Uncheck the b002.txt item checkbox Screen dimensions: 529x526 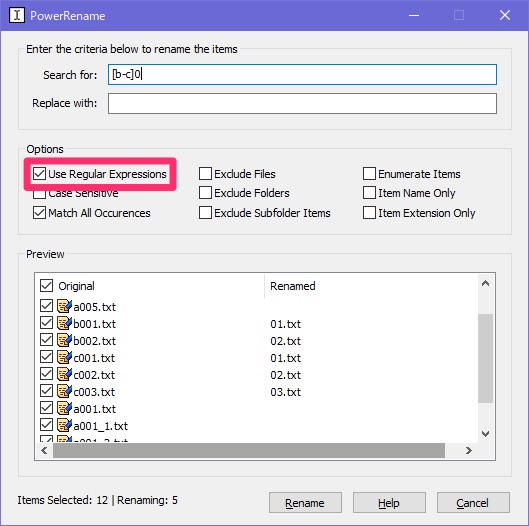[46, 340]
